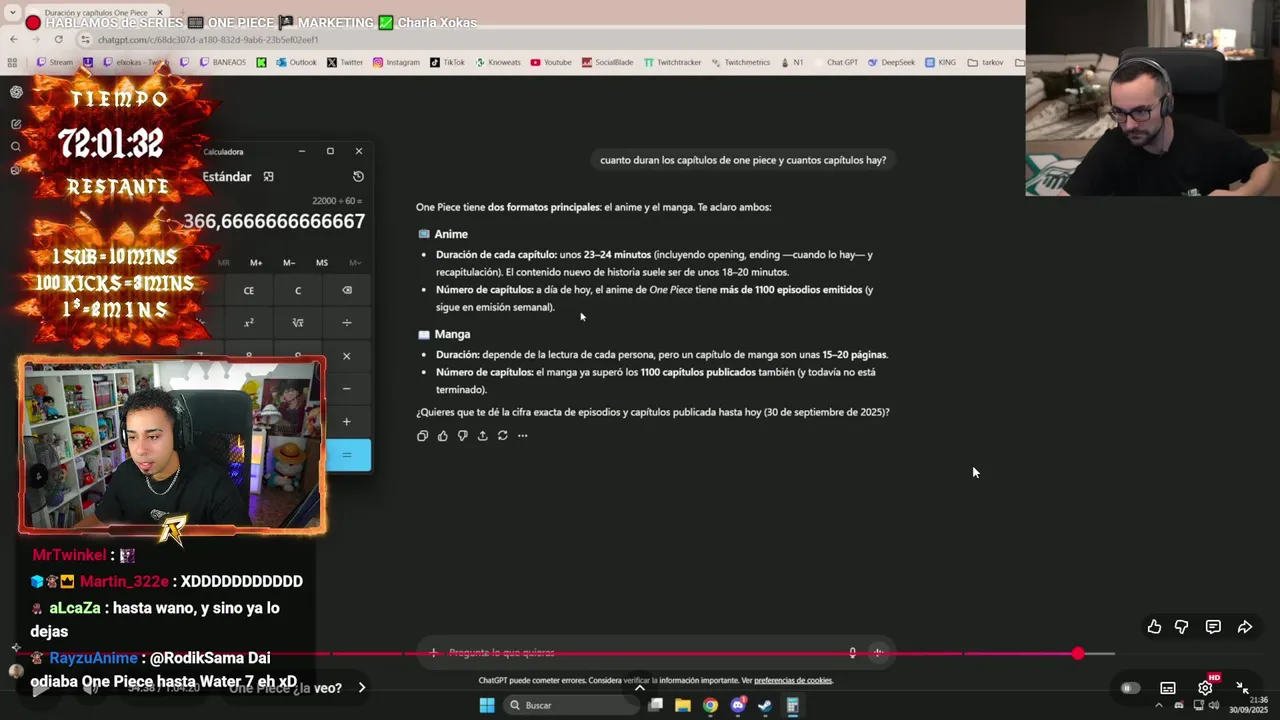The width and height of the screenshot is (1280, 720).
Task: Open browser tab search dropdown
Action: pyautogui.click(x=12, y=12)
